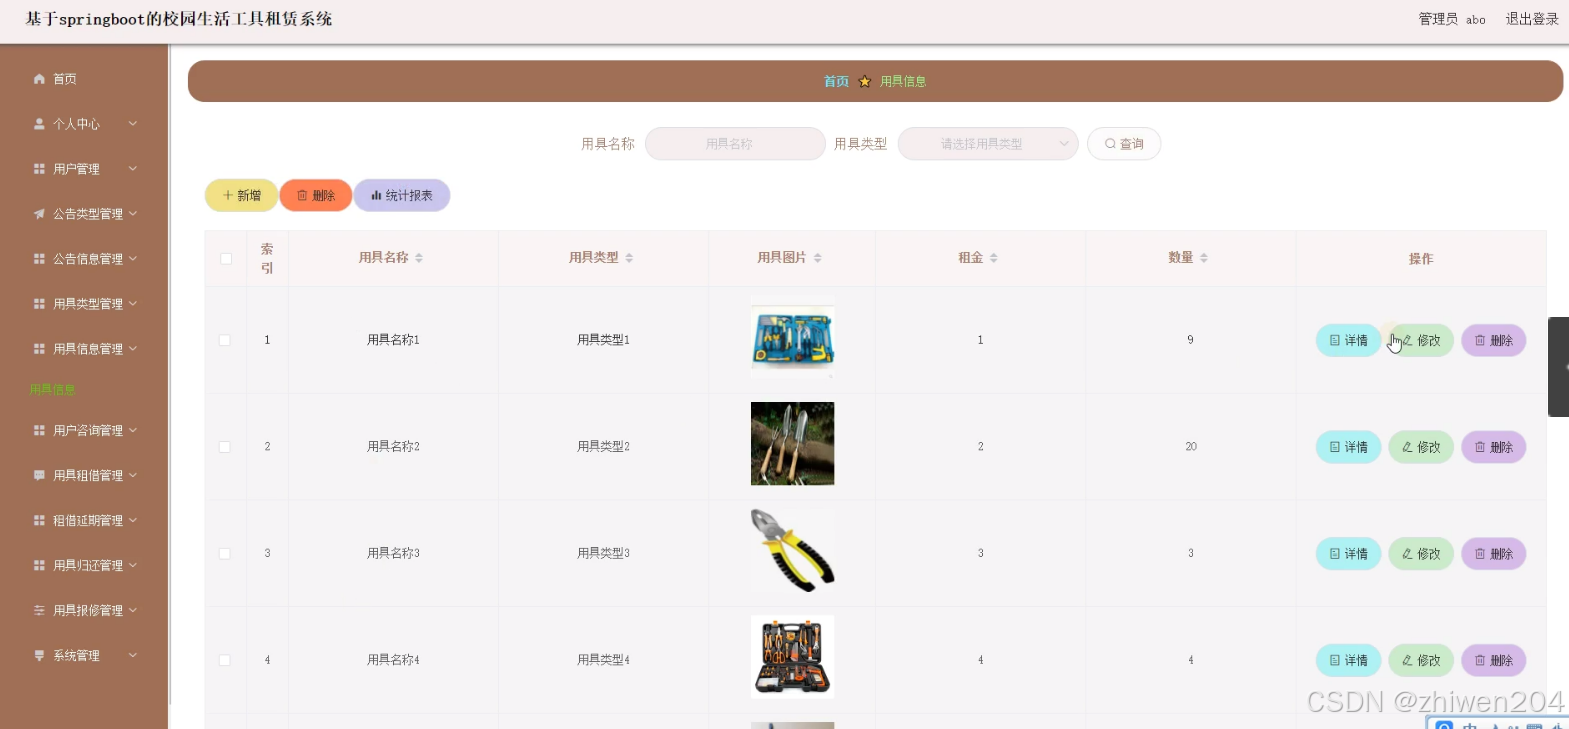
Task: Click the grid icon beside 租借延期管理
Action: tap(39, 521)
